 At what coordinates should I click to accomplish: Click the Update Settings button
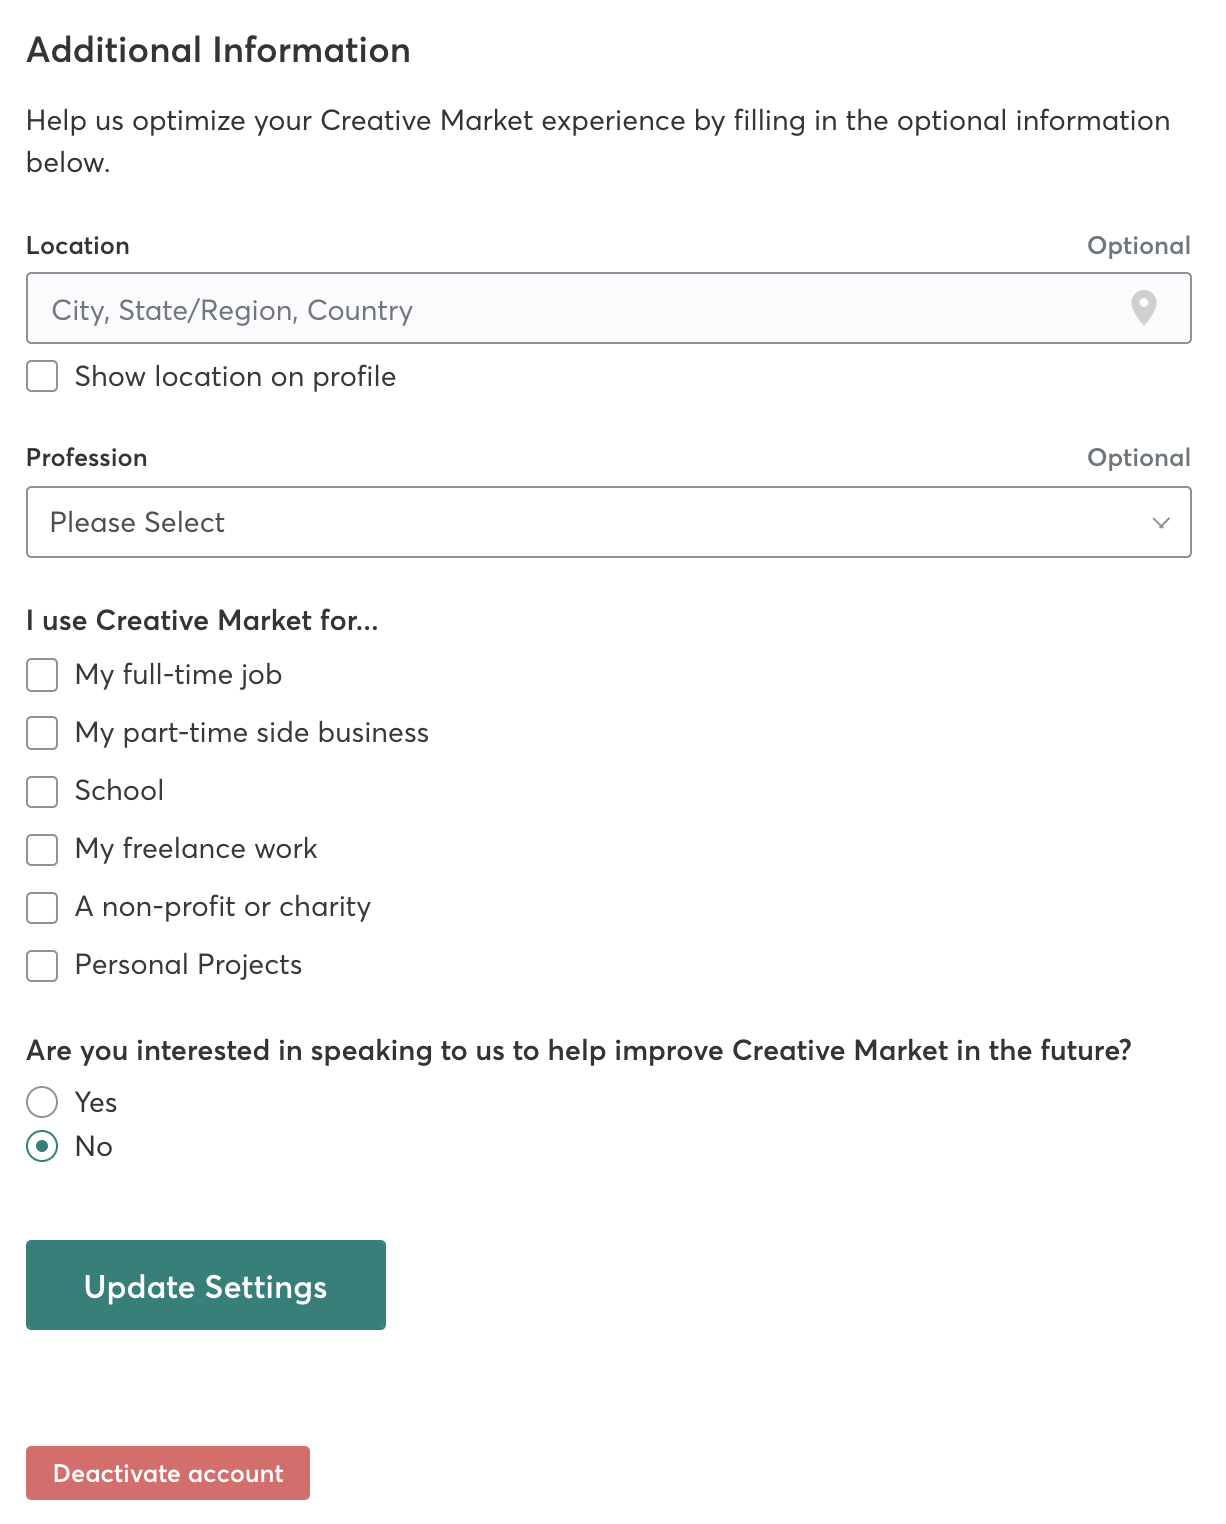click(206, 1285)
